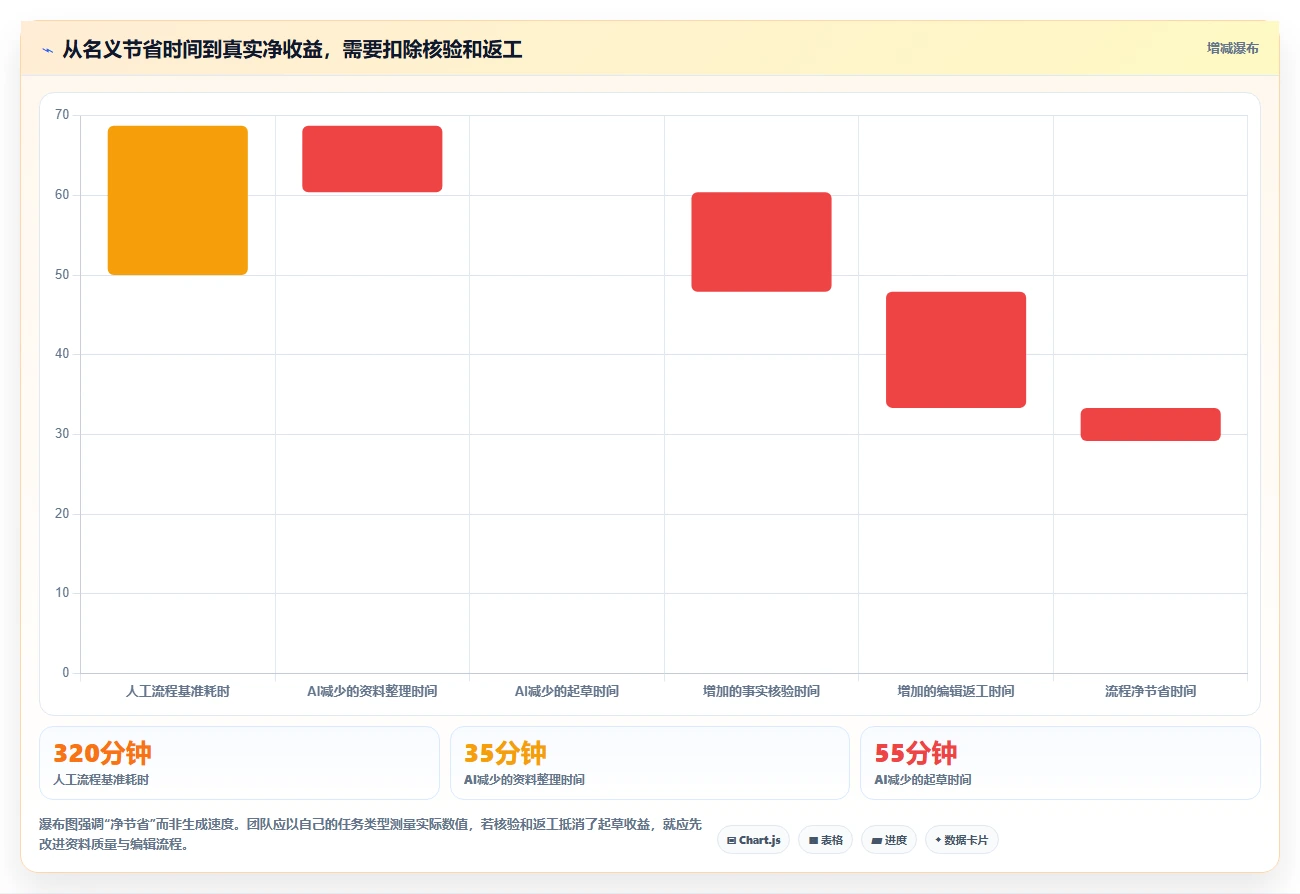Click the red AI减少的资料整理时间 bar
The image size is (1300, 894).
point(372,159)
